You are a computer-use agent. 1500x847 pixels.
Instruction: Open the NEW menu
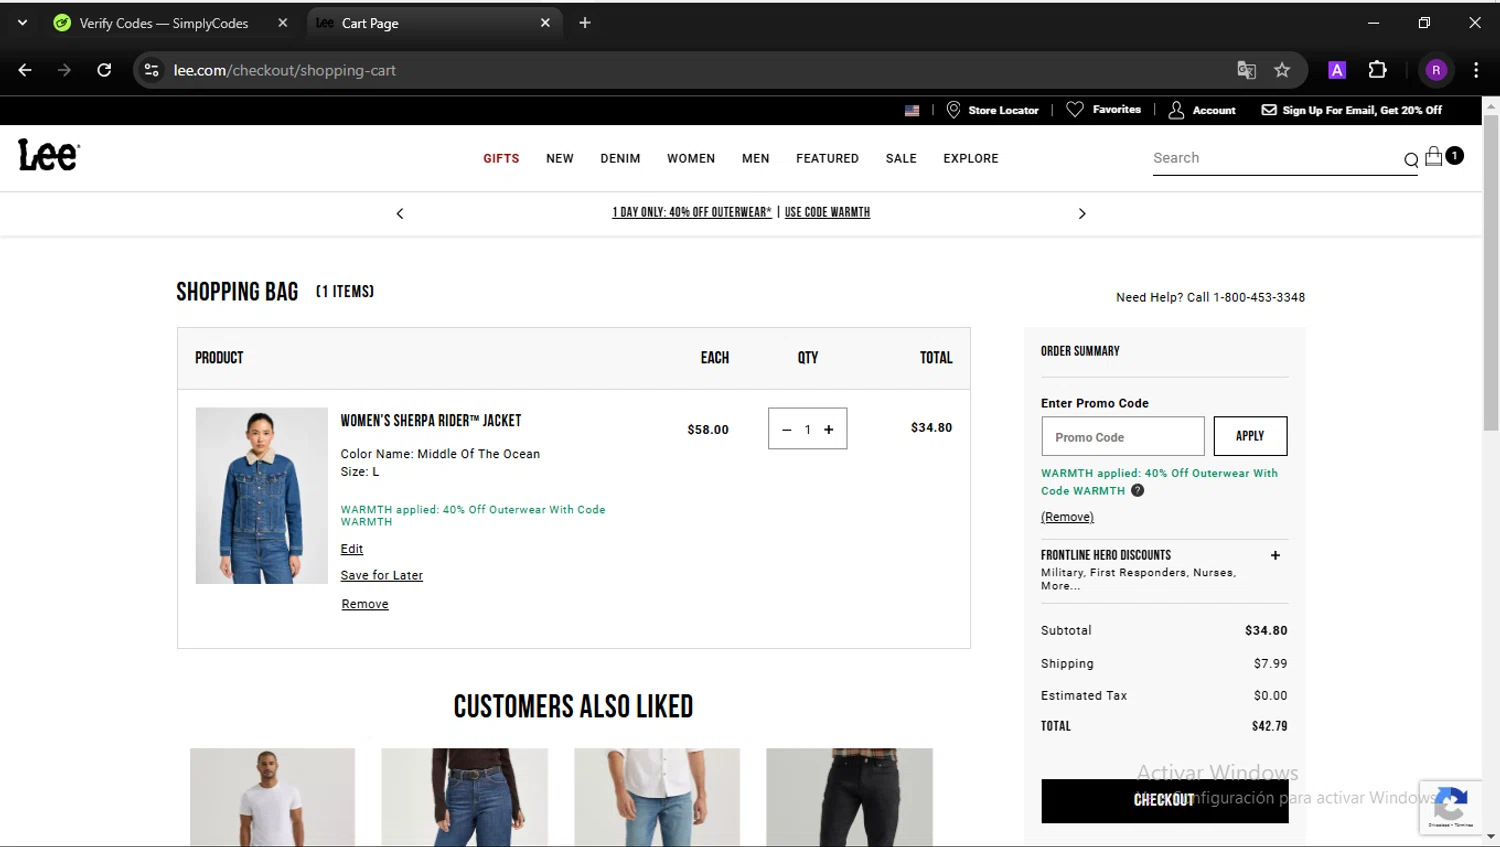coord(560,158)
